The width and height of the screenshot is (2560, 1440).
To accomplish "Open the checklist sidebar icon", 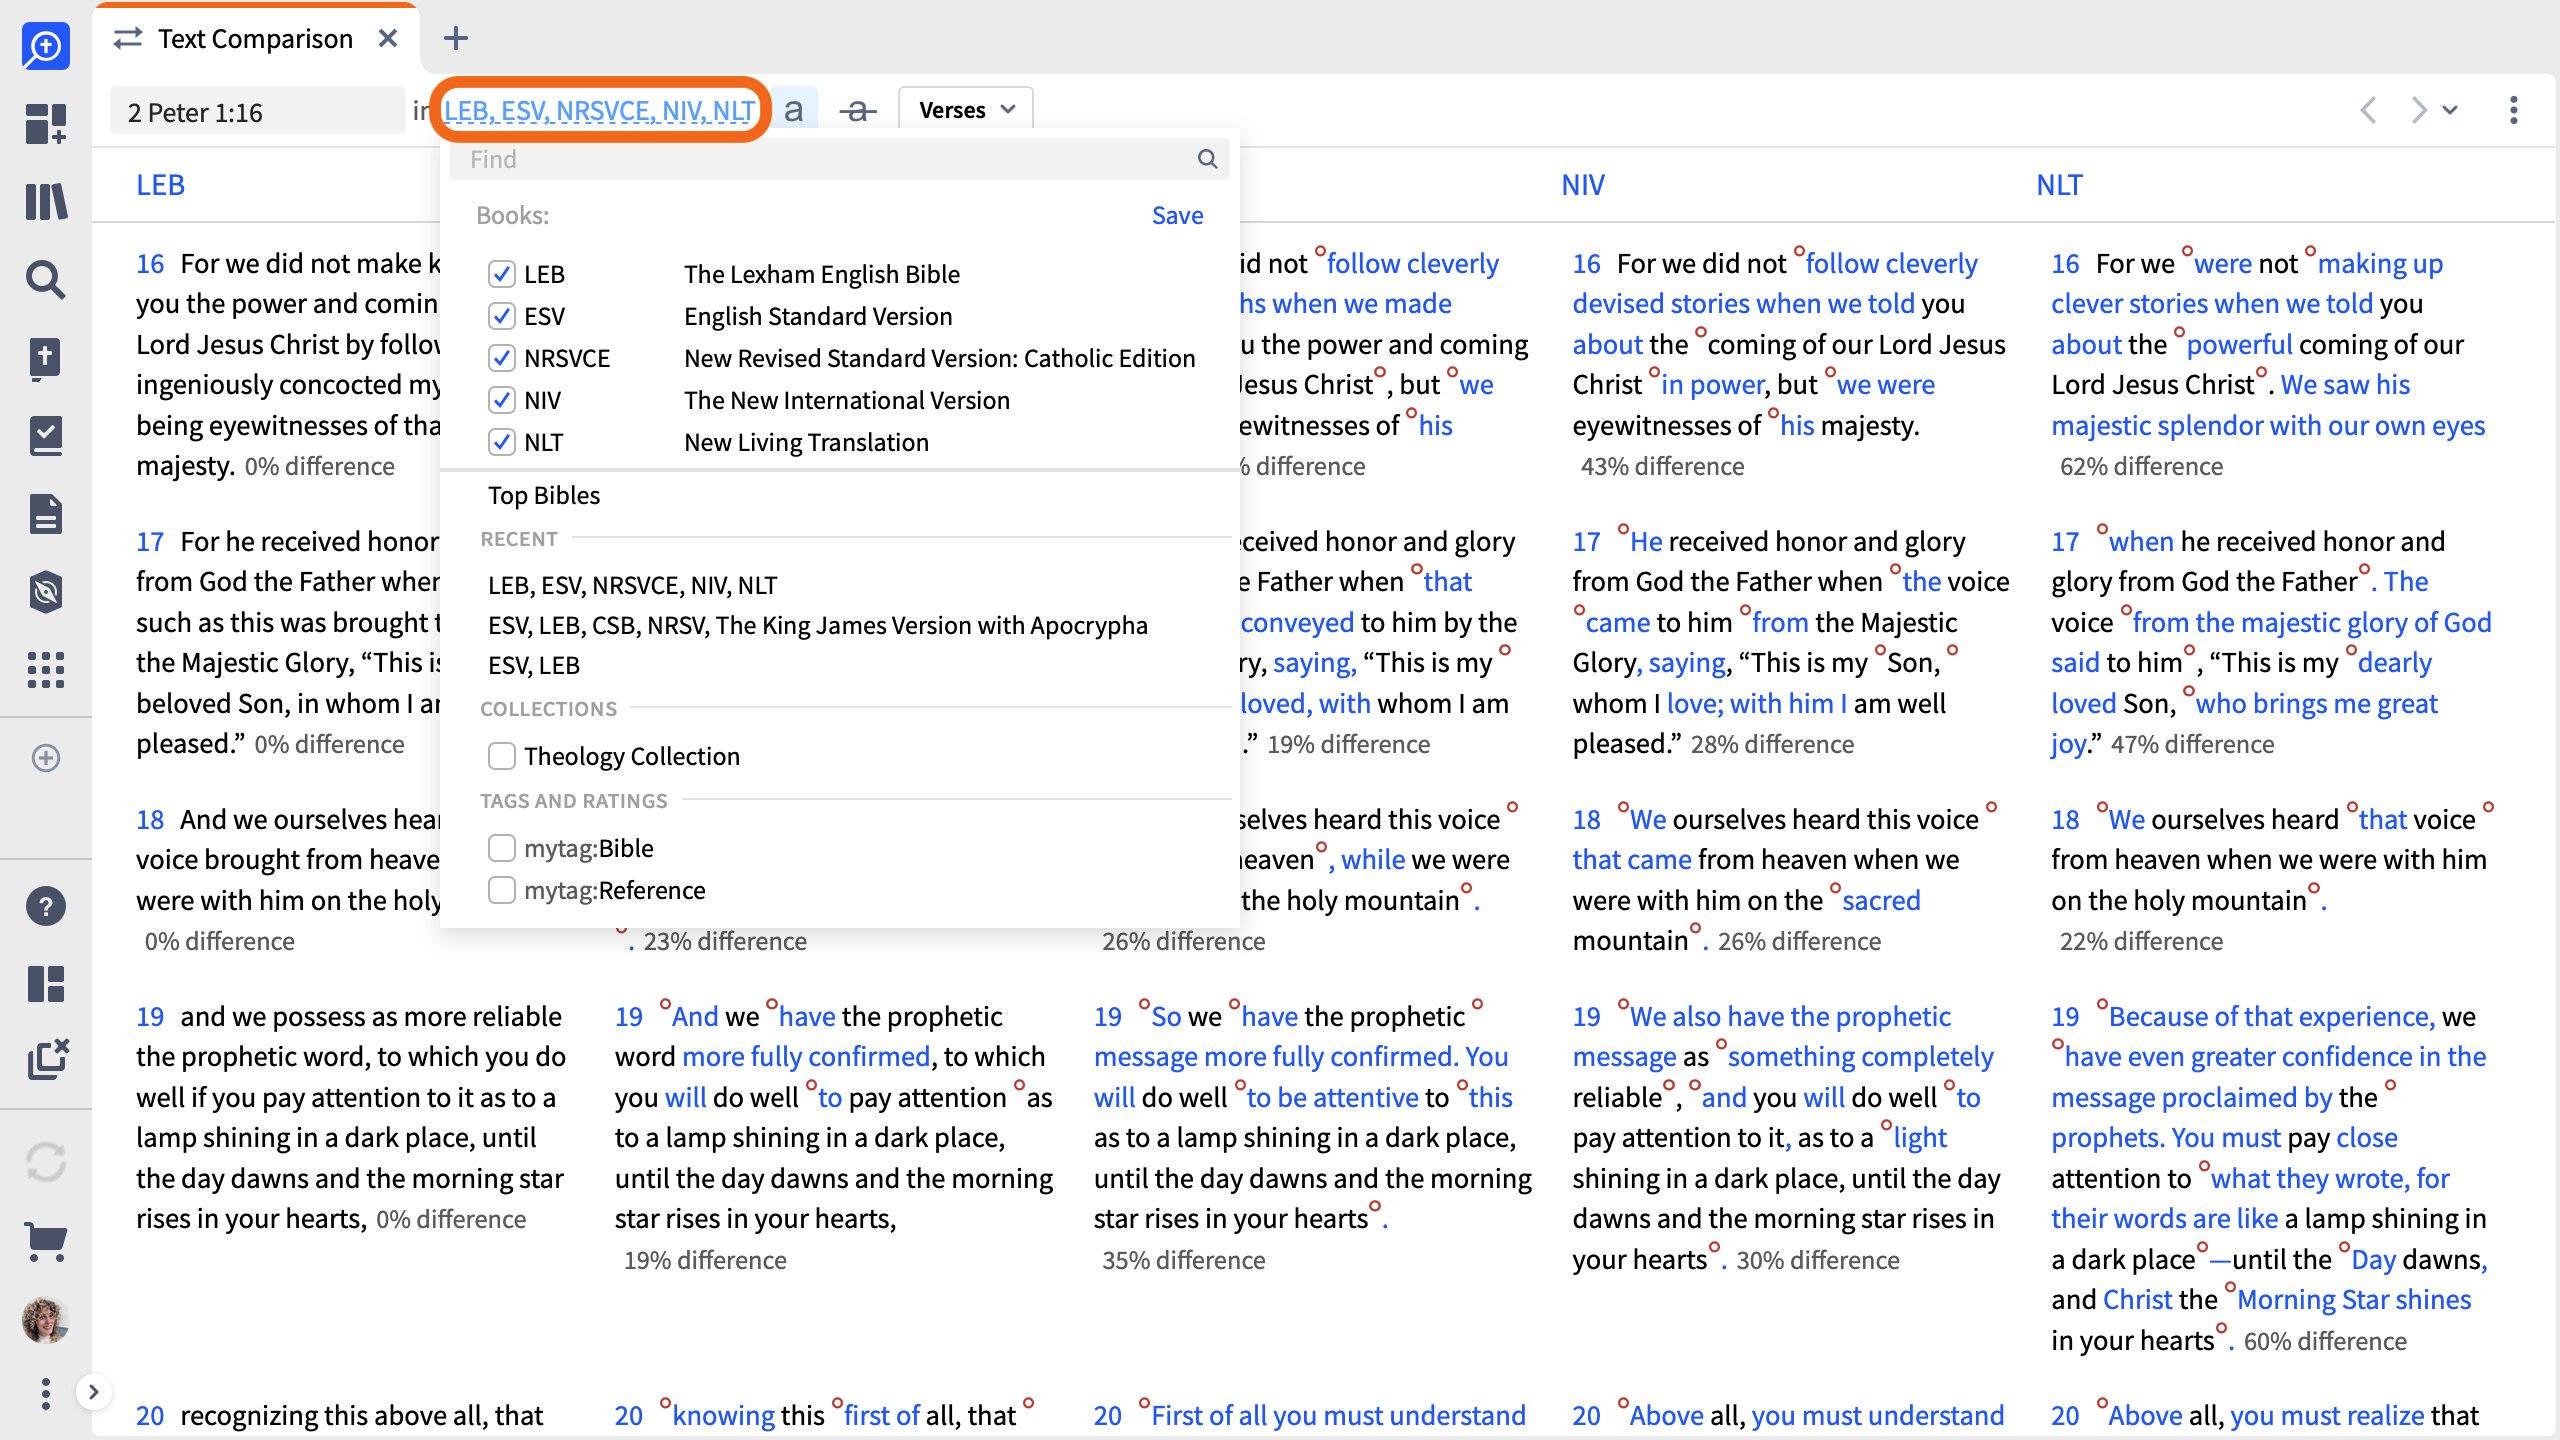I will [x=46, y=436].
